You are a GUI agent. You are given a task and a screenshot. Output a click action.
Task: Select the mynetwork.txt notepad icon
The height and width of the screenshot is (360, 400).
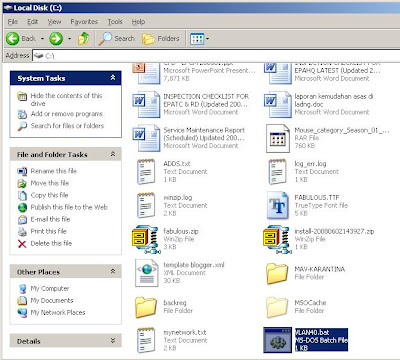[x=146, y=340]
